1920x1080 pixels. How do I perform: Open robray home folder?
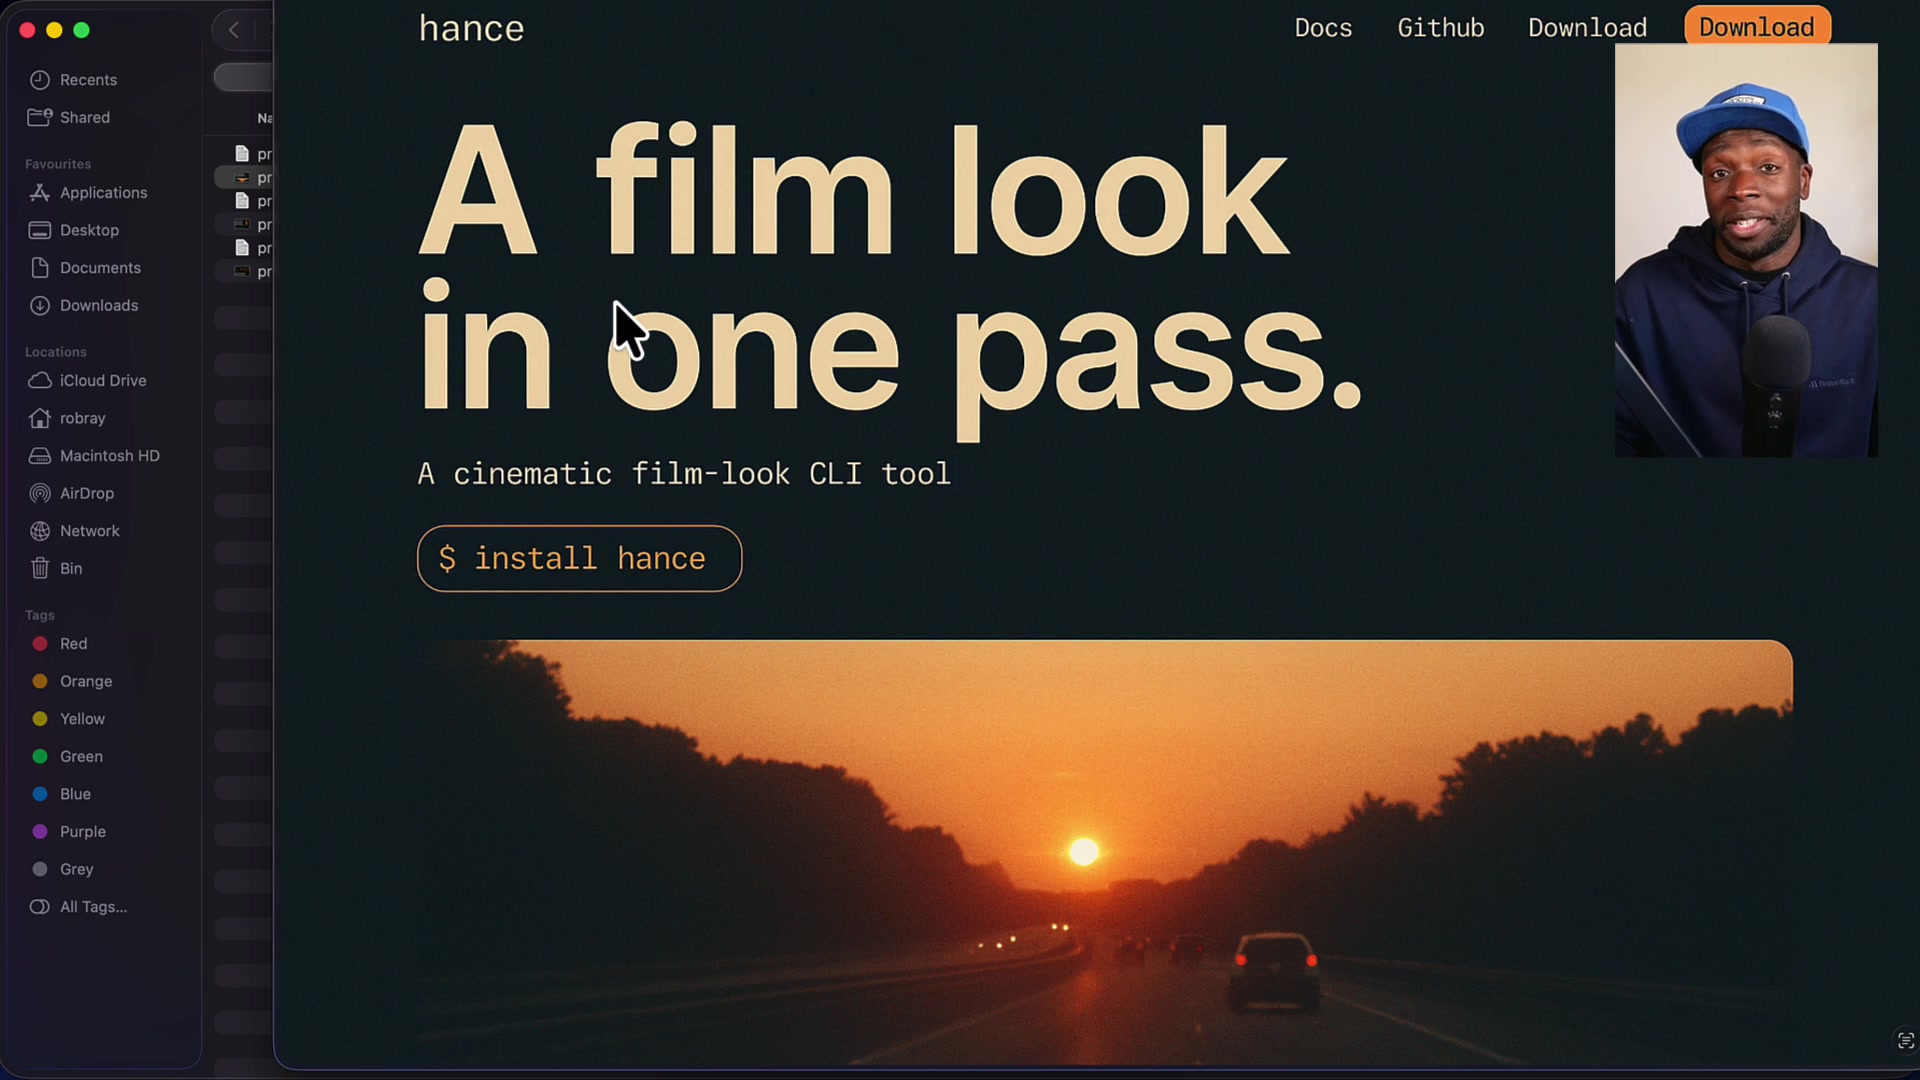[x=82, y=419]
